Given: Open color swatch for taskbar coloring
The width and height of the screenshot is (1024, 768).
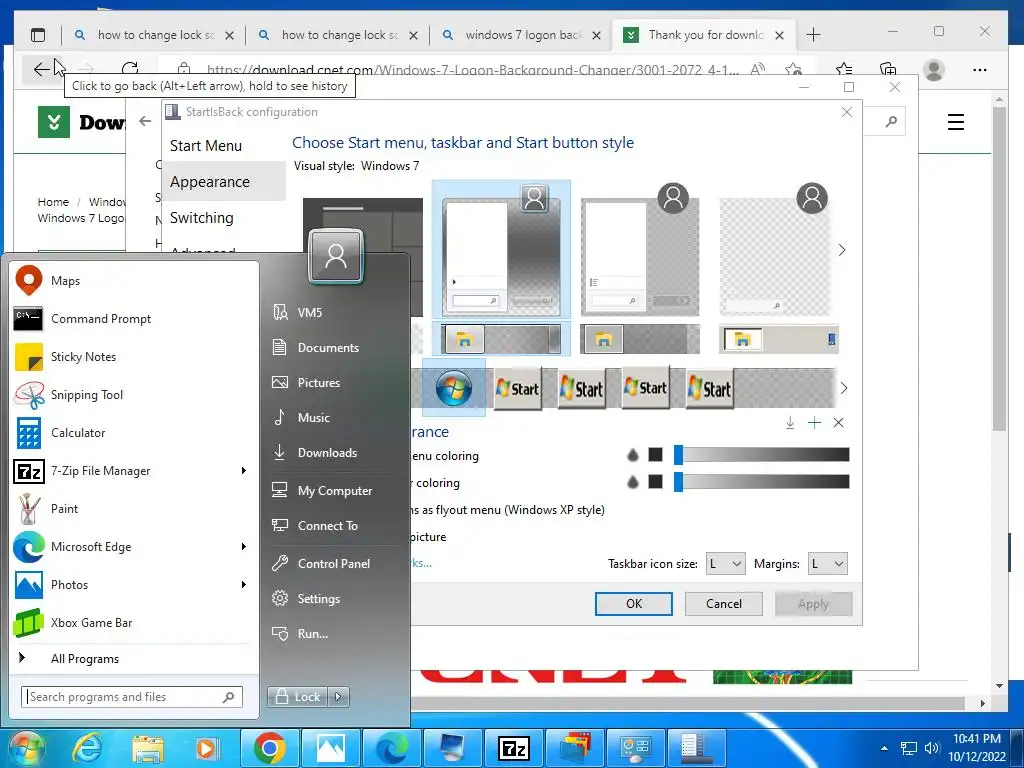Looking at the screenshot, I should click(x=656, y=481).
